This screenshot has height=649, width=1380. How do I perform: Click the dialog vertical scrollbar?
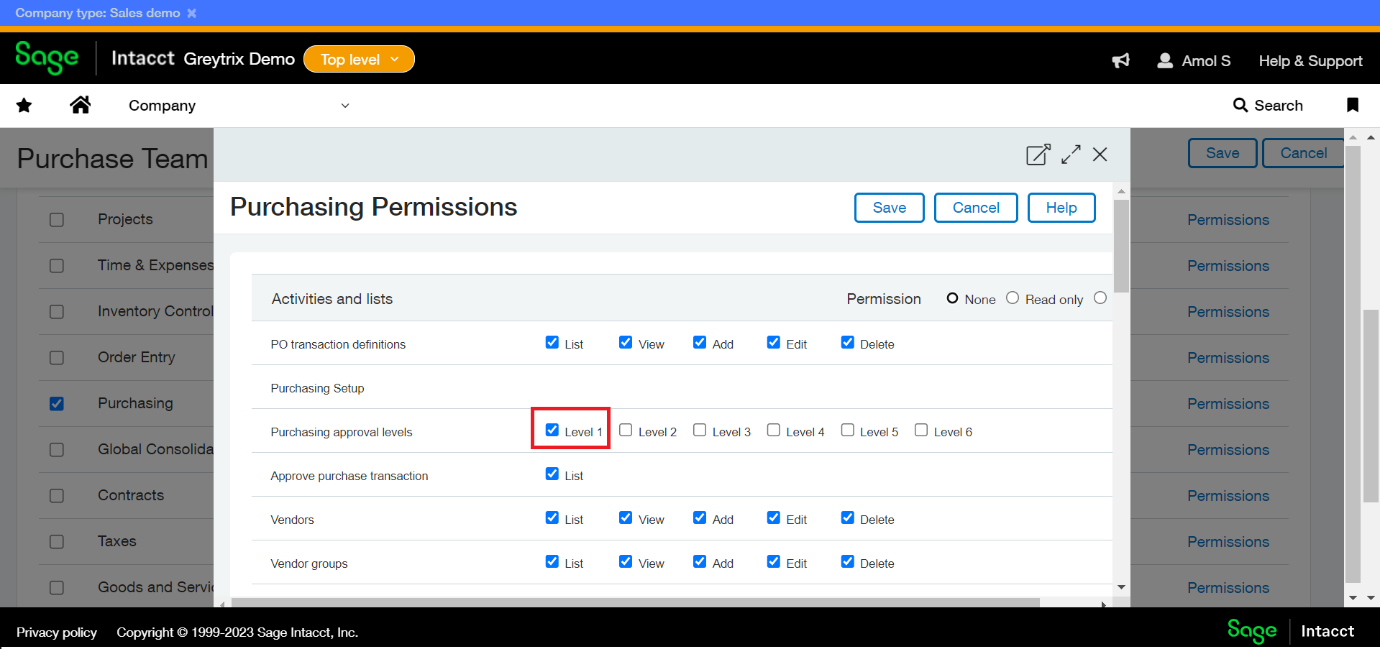pyautogui.click(x=1121, y=245)
